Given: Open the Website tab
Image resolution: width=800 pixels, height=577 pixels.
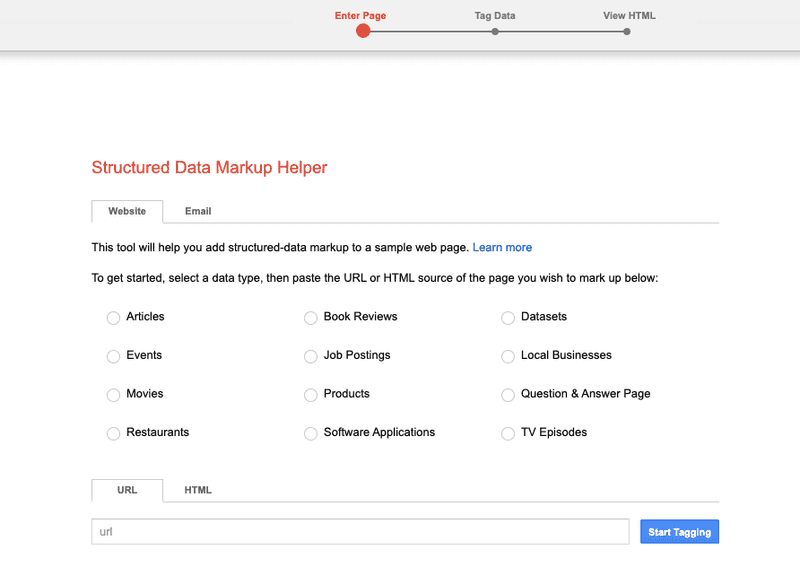Looking at the screenshot, I should click(x=127, y=211).
